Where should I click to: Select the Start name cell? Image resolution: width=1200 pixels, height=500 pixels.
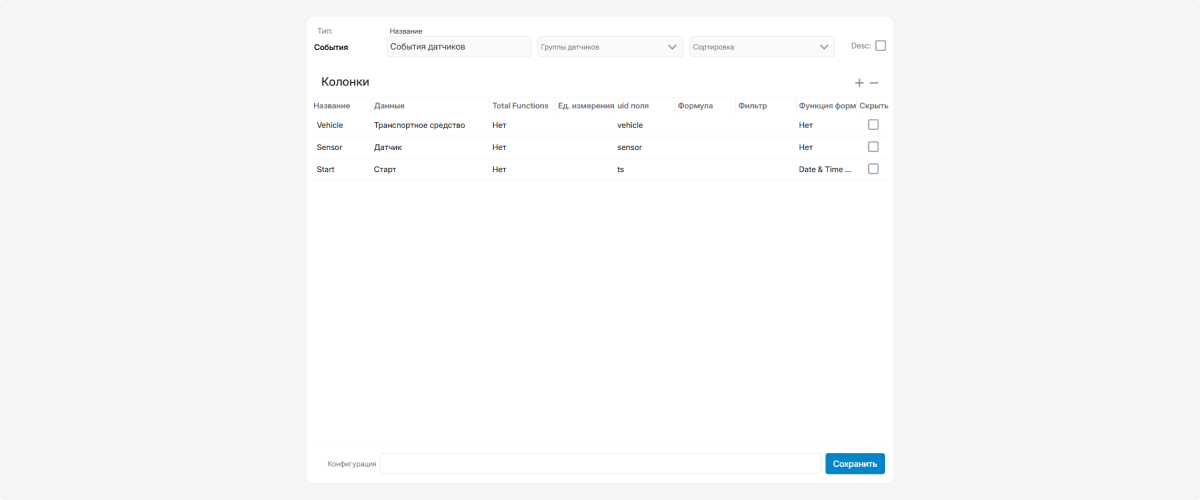coord(325,169)
